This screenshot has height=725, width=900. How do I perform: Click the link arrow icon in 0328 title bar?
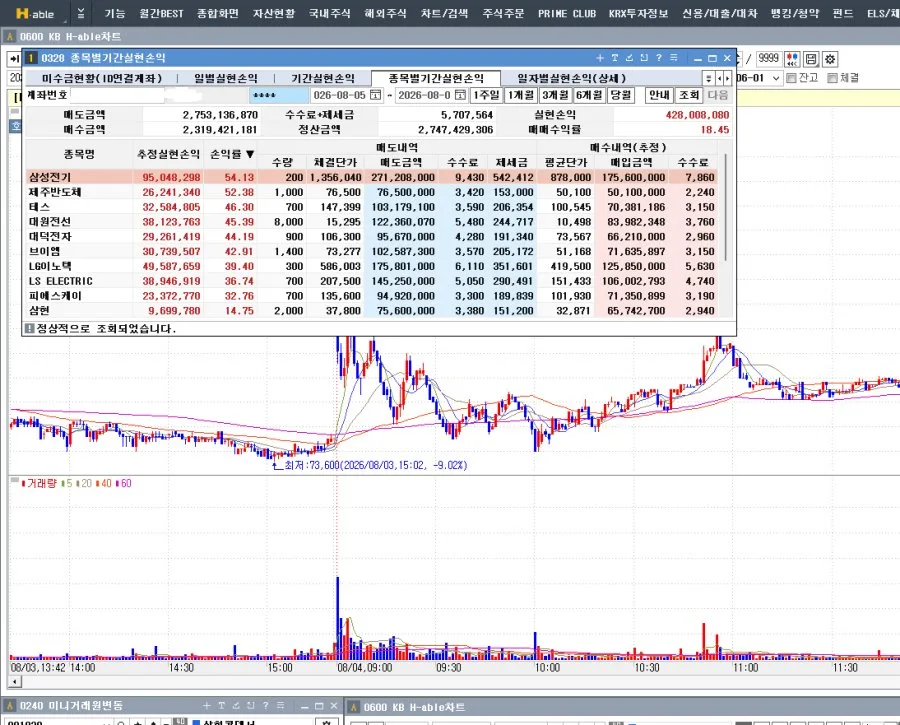coord(630,58)
